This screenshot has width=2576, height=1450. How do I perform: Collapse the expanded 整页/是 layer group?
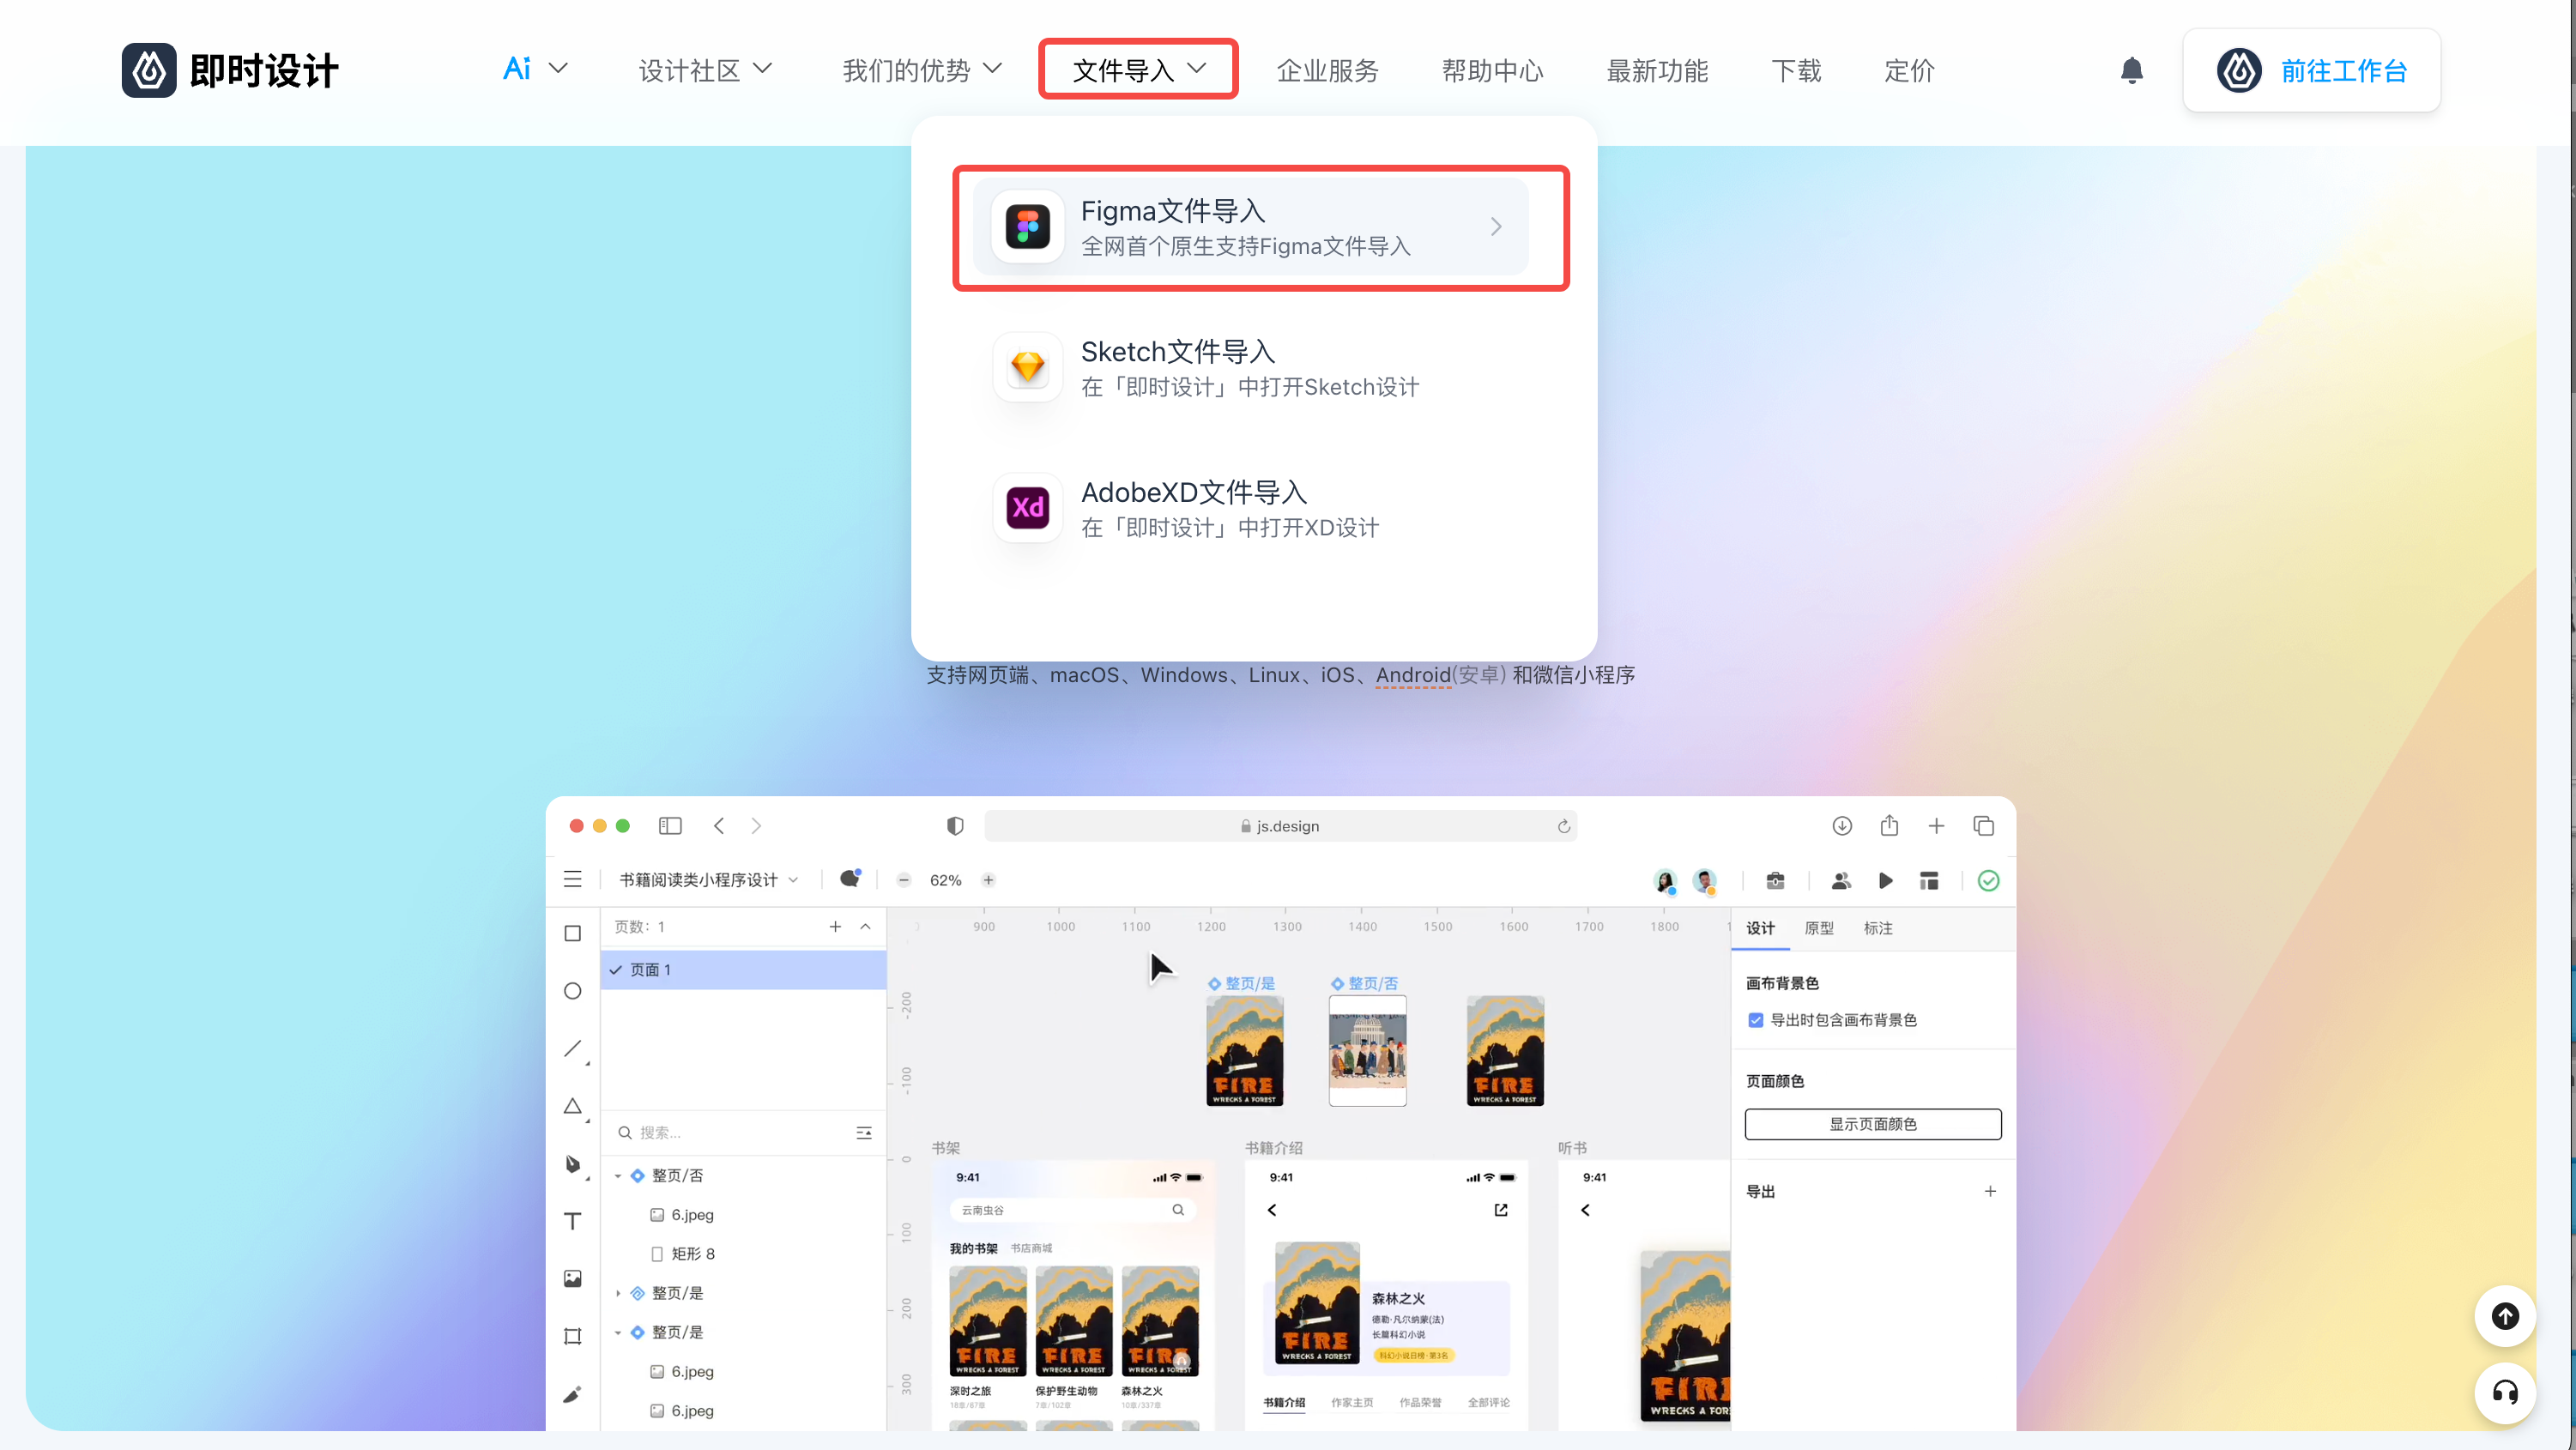(x=618, y=1333)
